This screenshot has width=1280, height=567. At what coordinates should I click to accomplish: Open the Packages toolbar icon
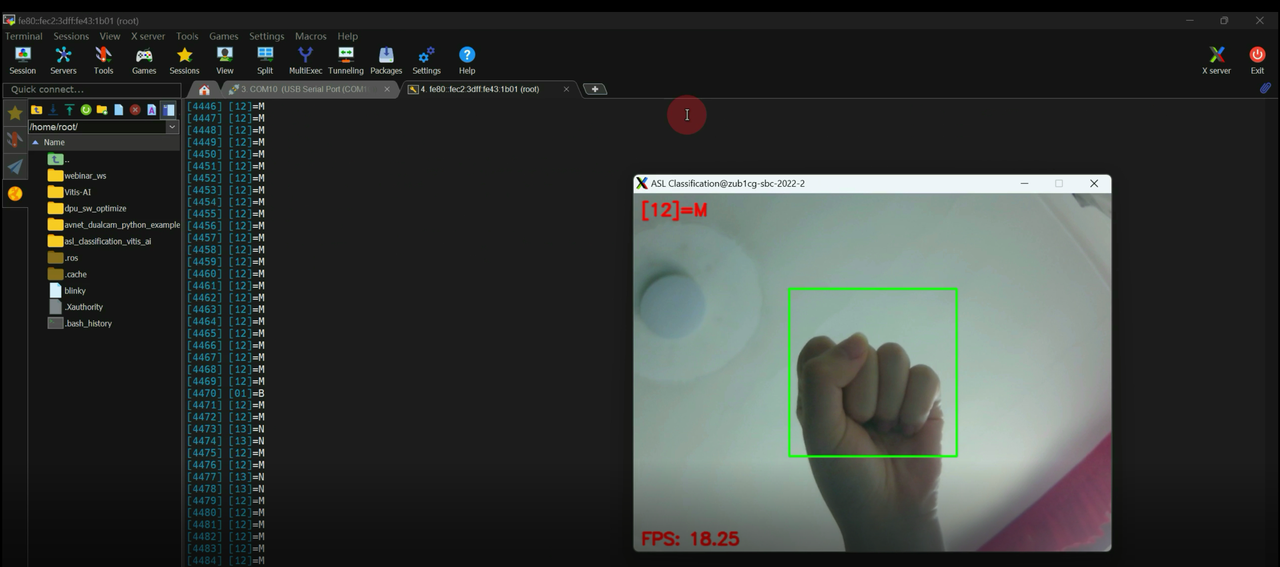click(386, 60)
